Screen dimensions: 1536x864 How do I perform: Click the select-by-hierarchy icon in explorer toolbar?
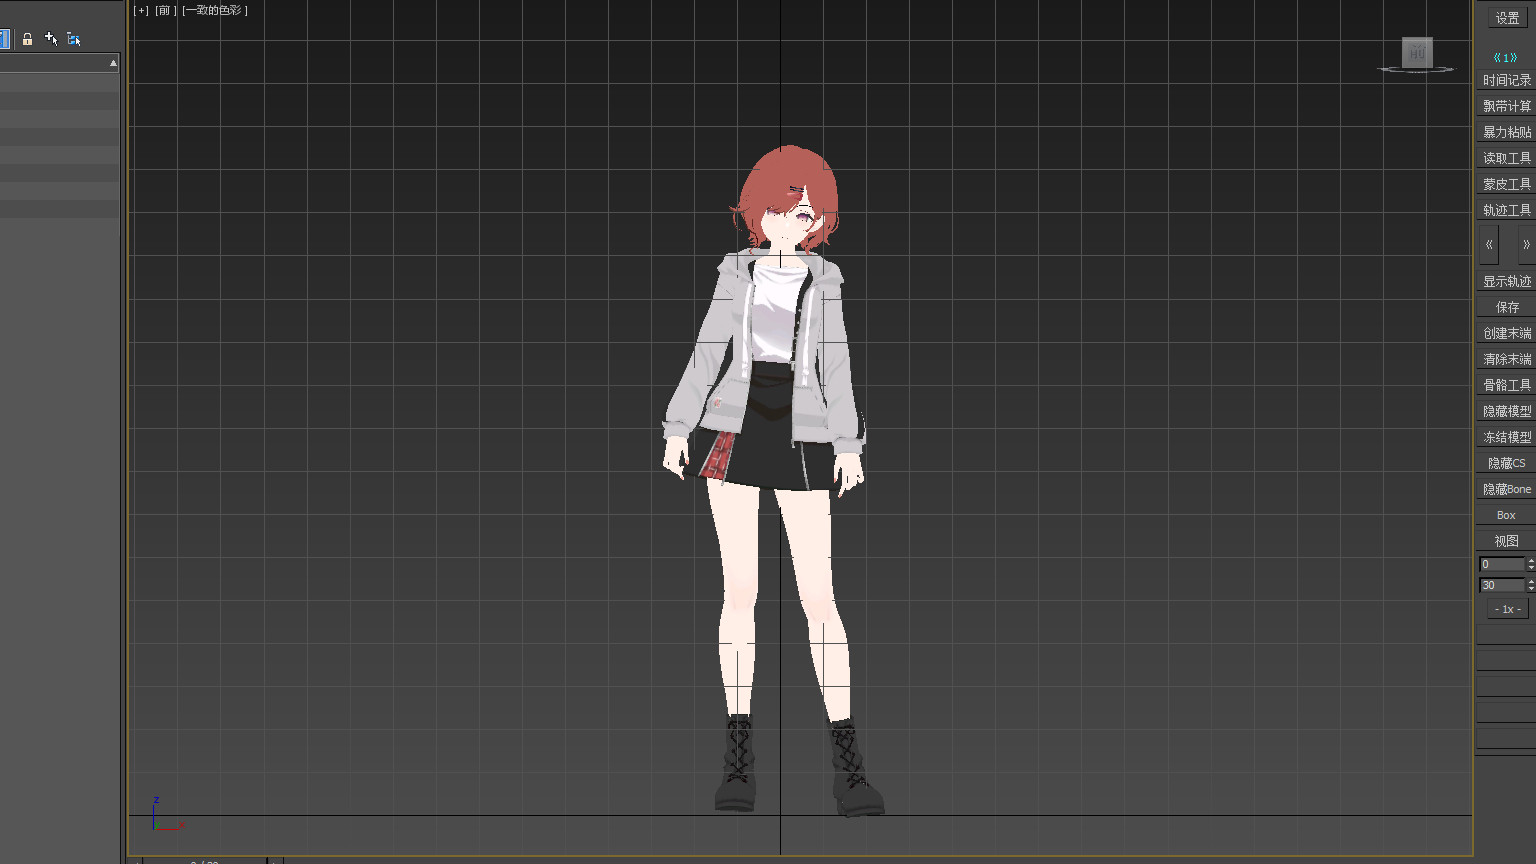[x=74, y=39]
